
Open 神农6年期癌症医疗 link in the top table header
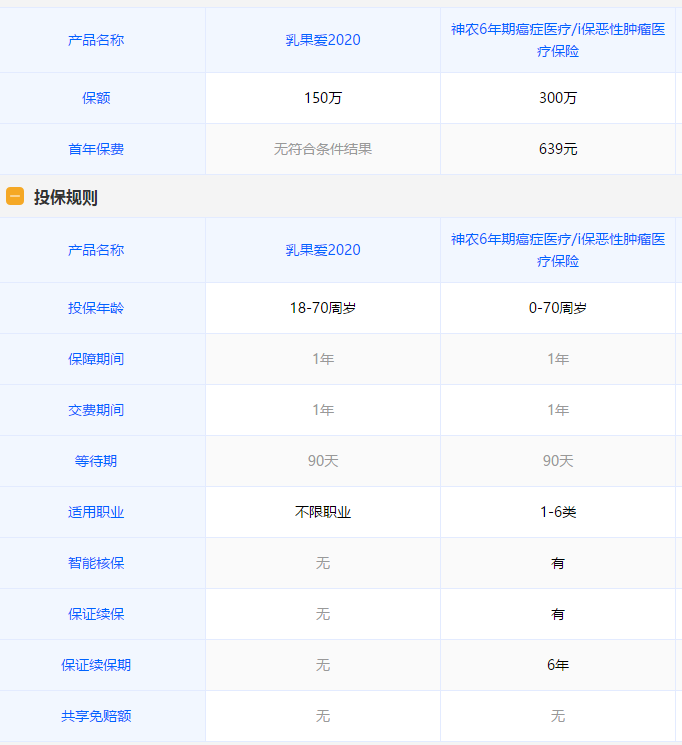(x=558, y=40)
